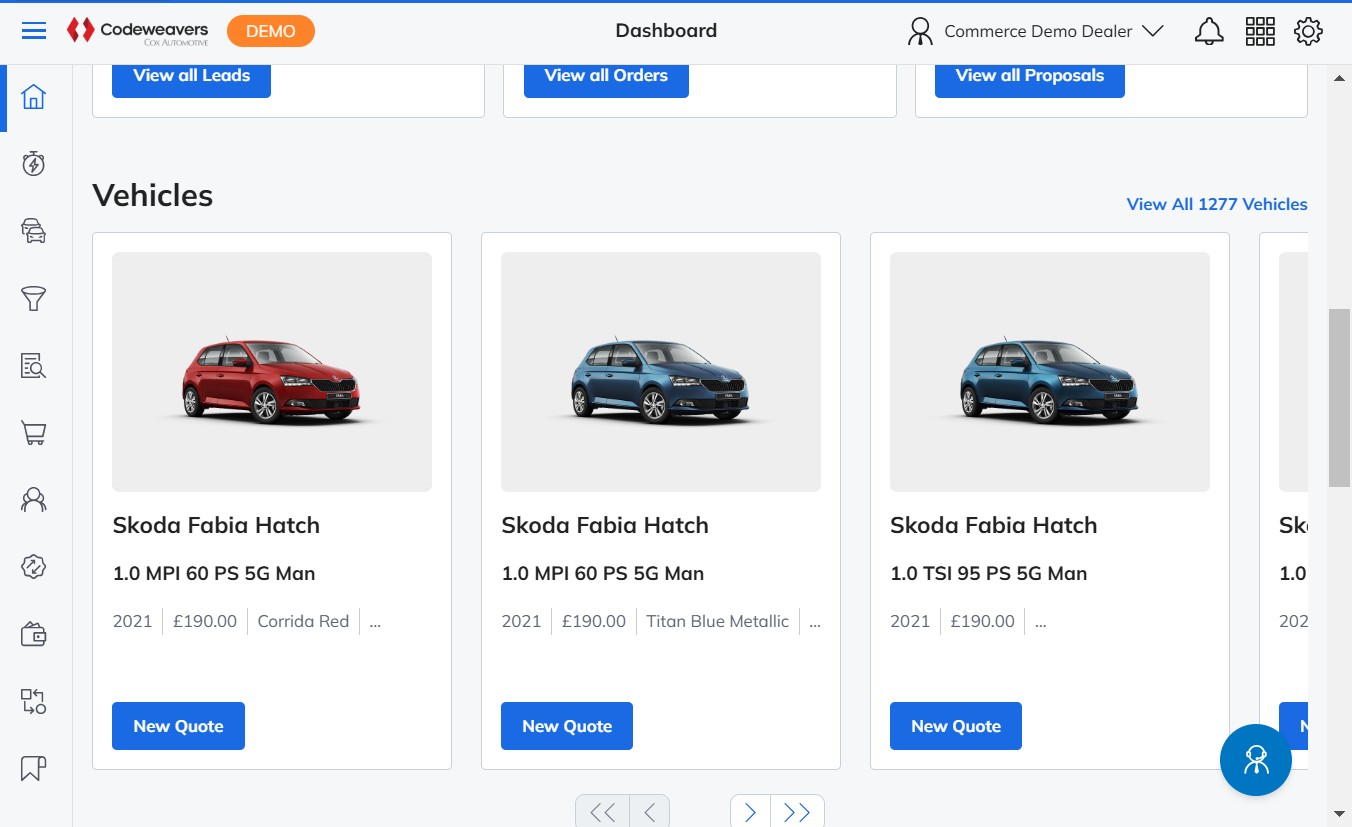
Task: Click the user profile icon
Action: click(919, 31)
